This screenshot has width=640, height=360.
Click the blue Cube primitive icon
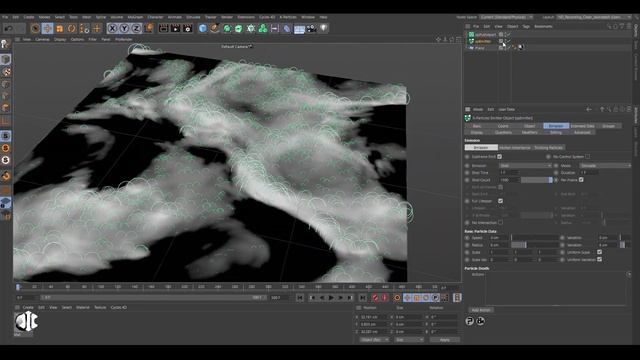202,28
